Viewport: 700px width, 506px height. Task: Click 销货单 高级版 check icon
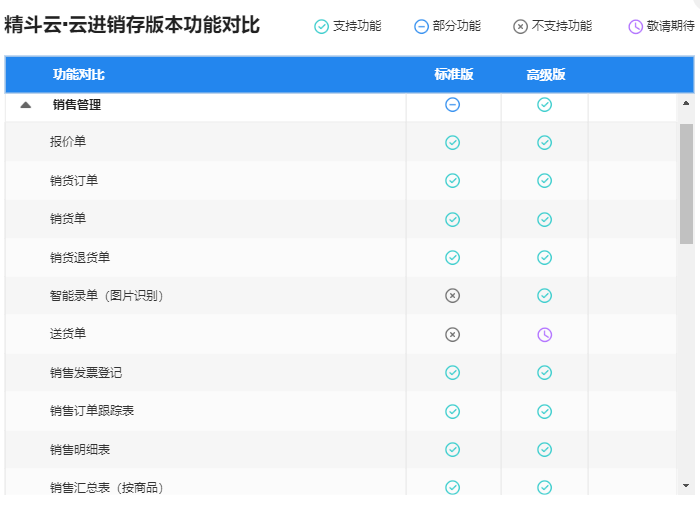(544, 219)
